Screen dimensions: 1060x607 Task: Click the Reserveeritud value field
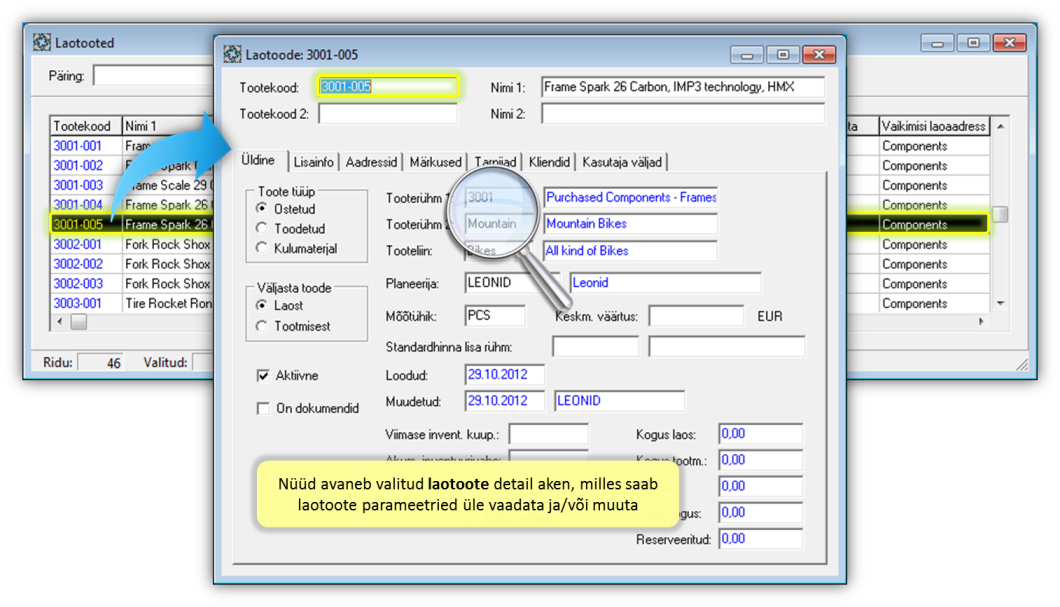click(x=761, y=539)
